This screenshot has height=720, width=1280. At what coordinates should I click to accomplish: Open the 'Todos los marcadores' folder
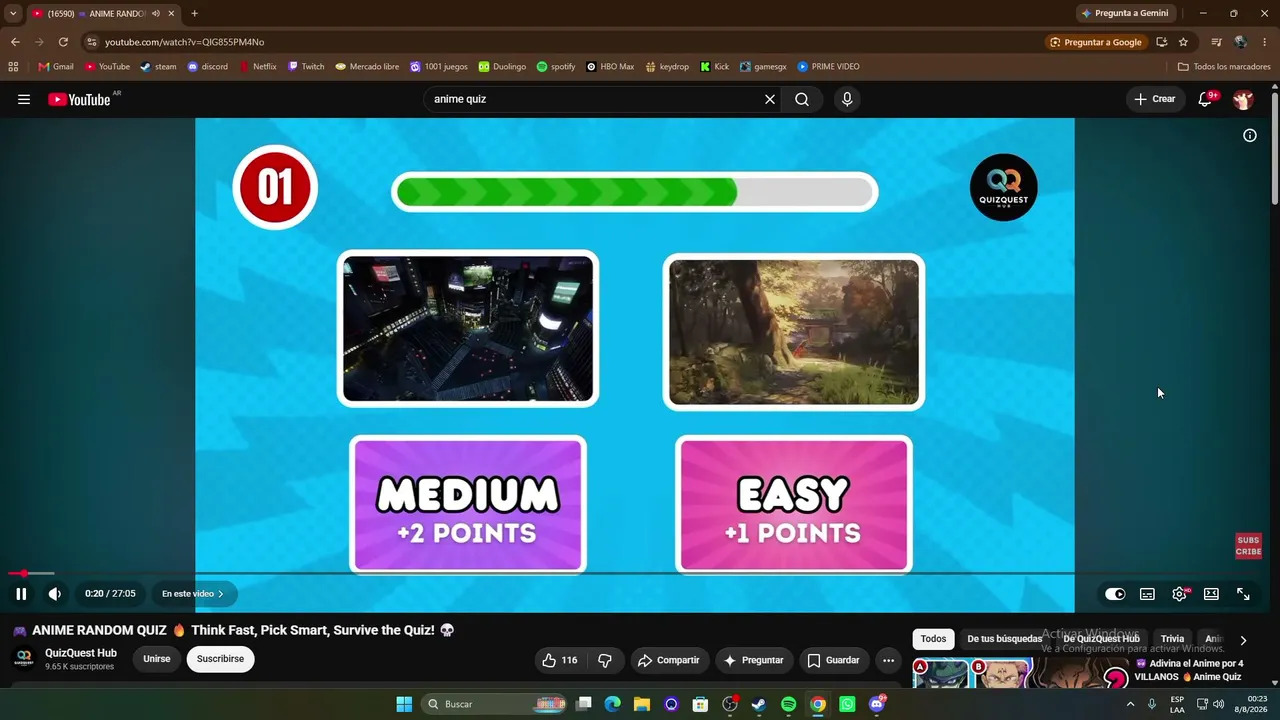point(1224,67)
